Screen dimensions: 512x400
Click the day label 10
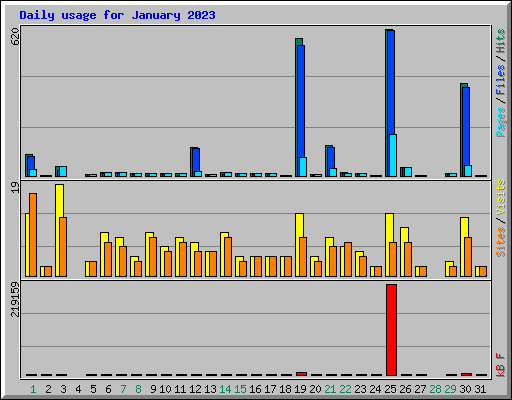coord(165,389)
